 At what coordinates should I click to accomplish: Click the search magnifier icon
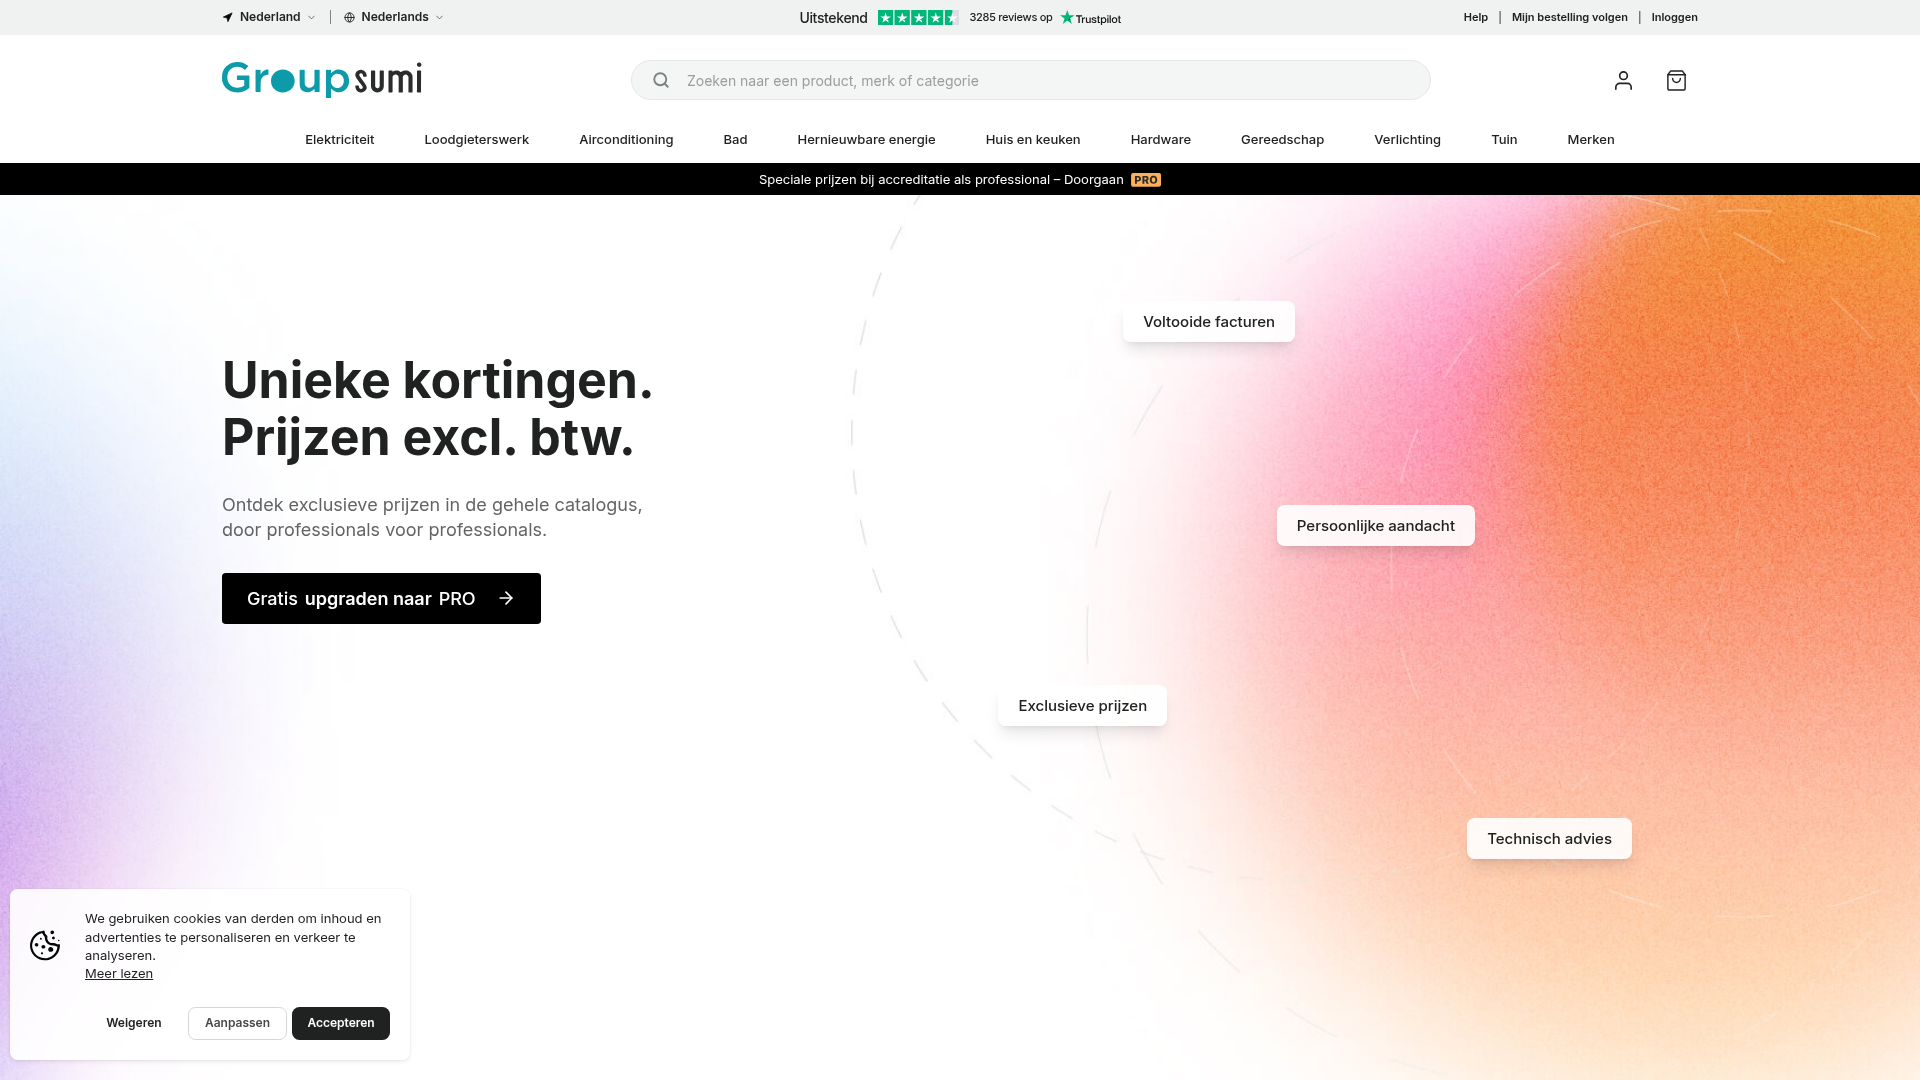(x=661, y=80)
